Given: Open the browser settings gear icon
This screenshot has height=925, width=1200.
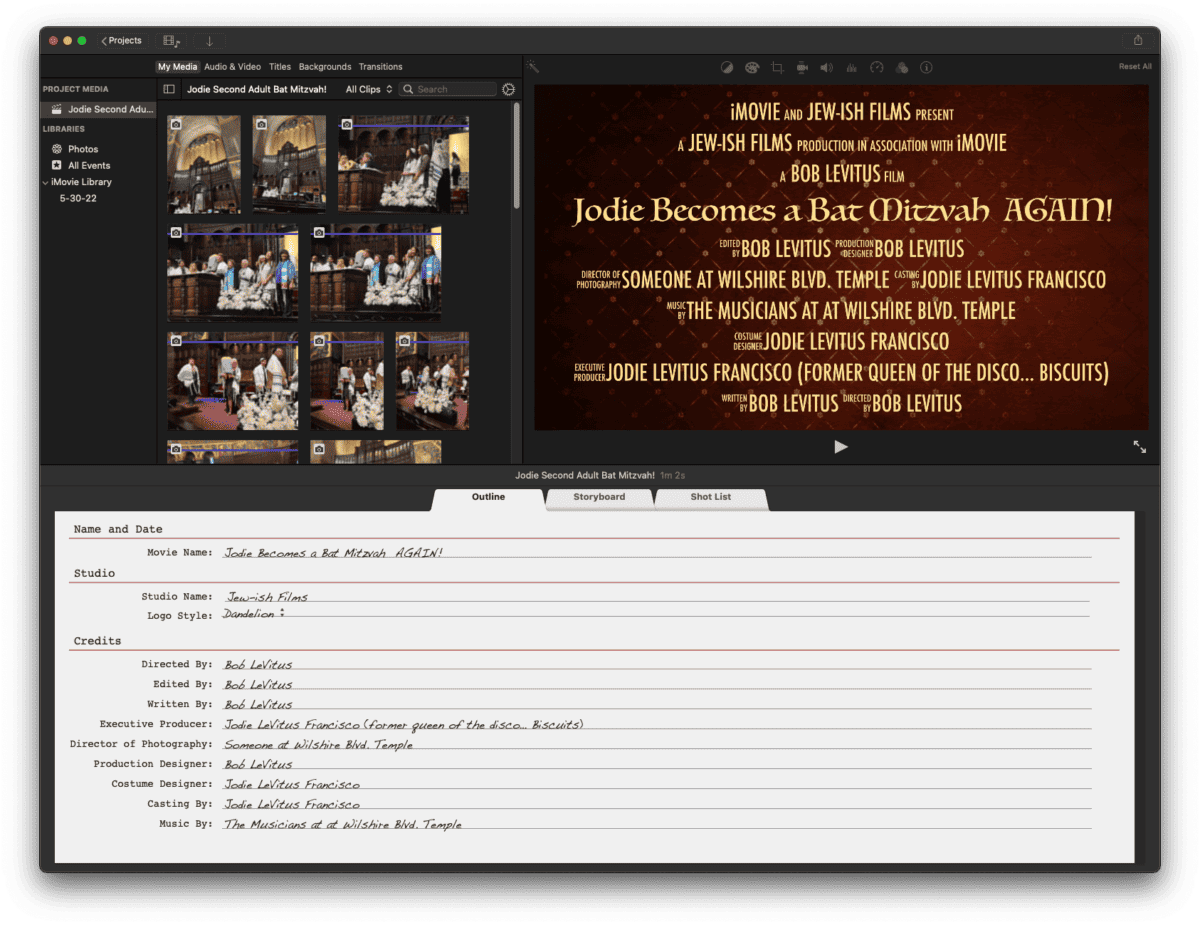Looking at the screenshot, I should click(508, 89).
